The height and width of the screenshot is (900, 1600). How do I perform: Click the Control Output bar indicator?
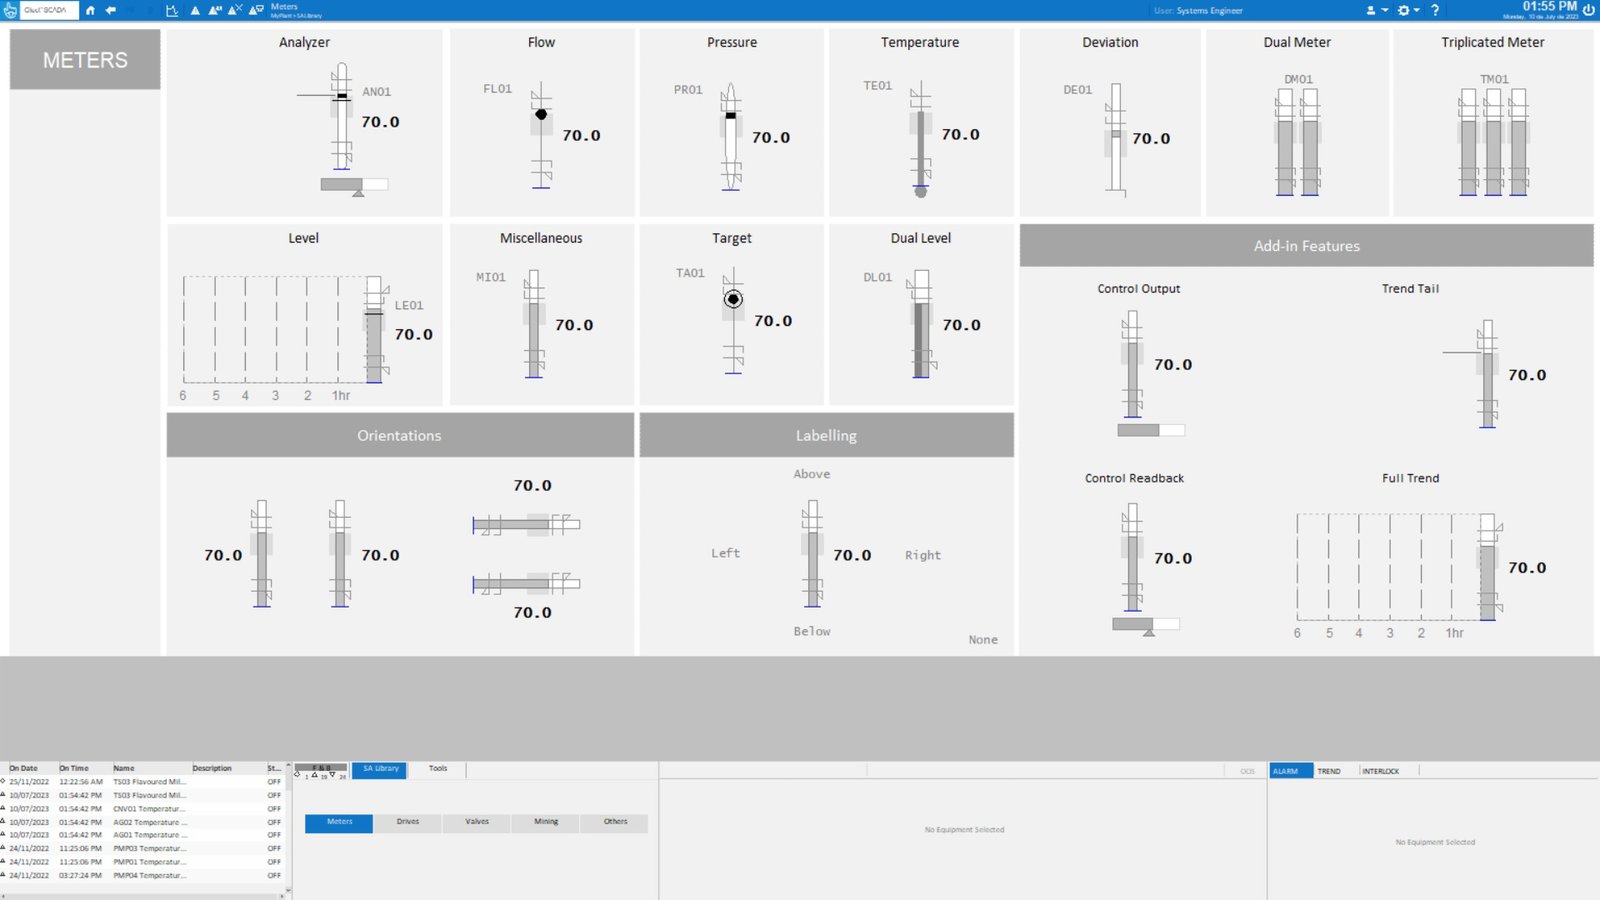[1151, 430]
